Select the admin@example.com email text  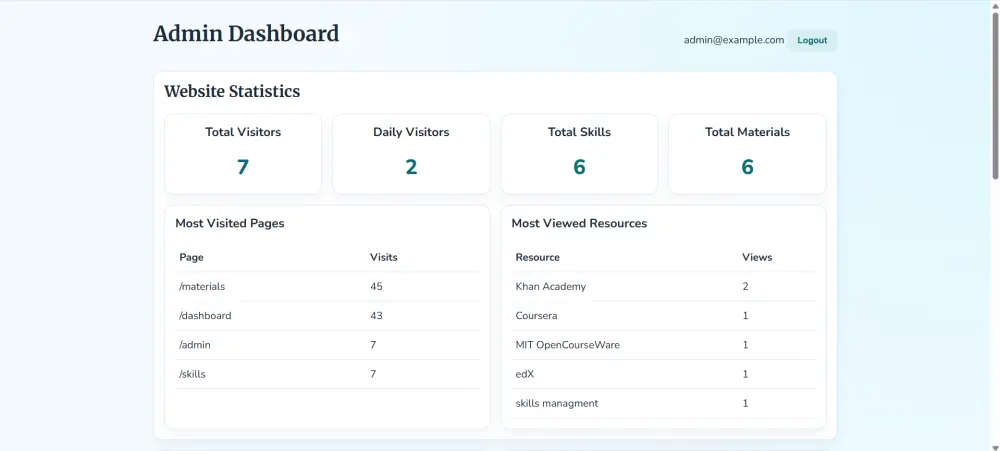coord(733,40)
